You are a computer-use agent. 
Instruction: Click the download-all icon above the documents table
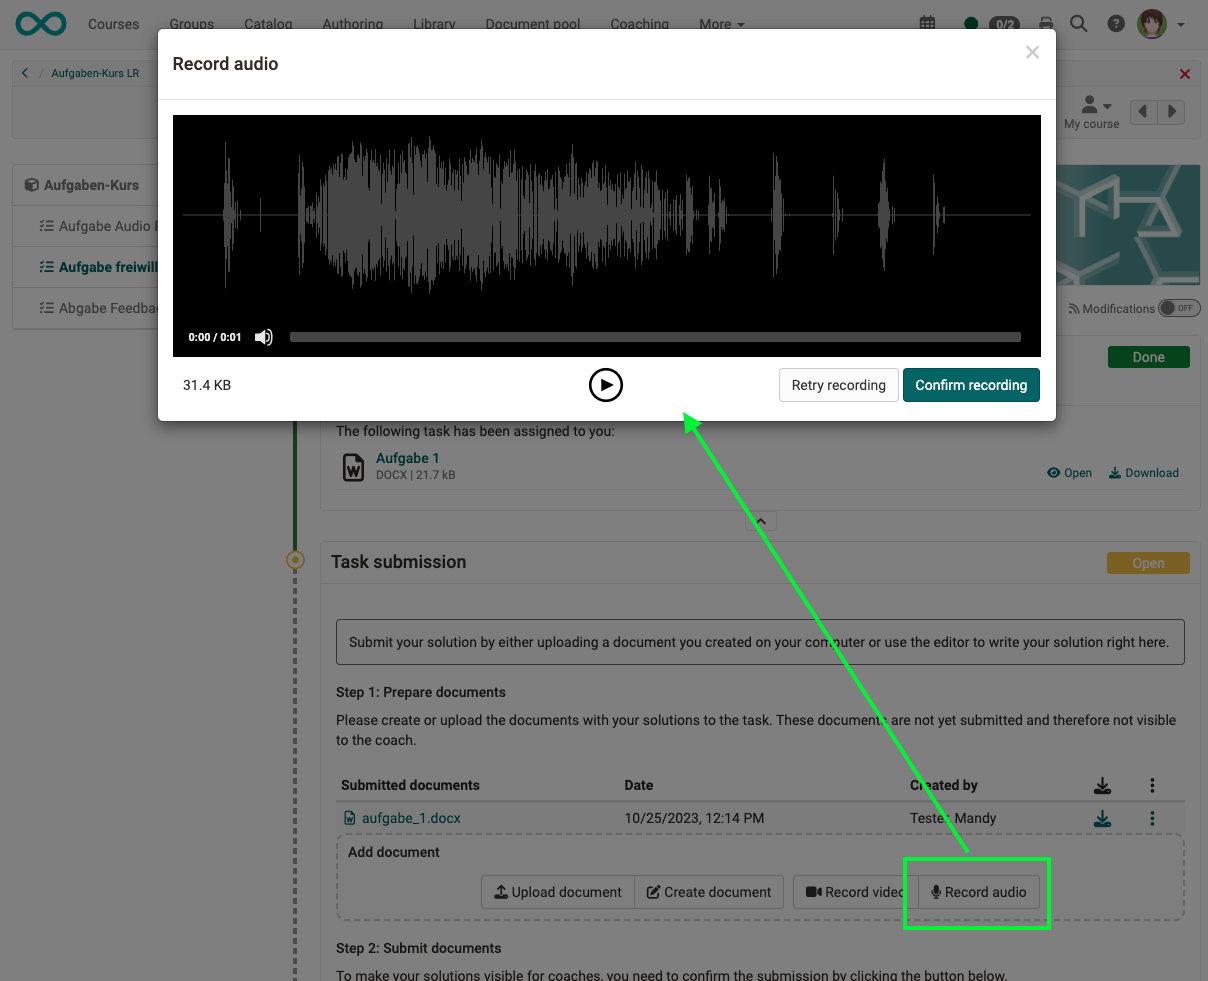[x=1102, y=785]
